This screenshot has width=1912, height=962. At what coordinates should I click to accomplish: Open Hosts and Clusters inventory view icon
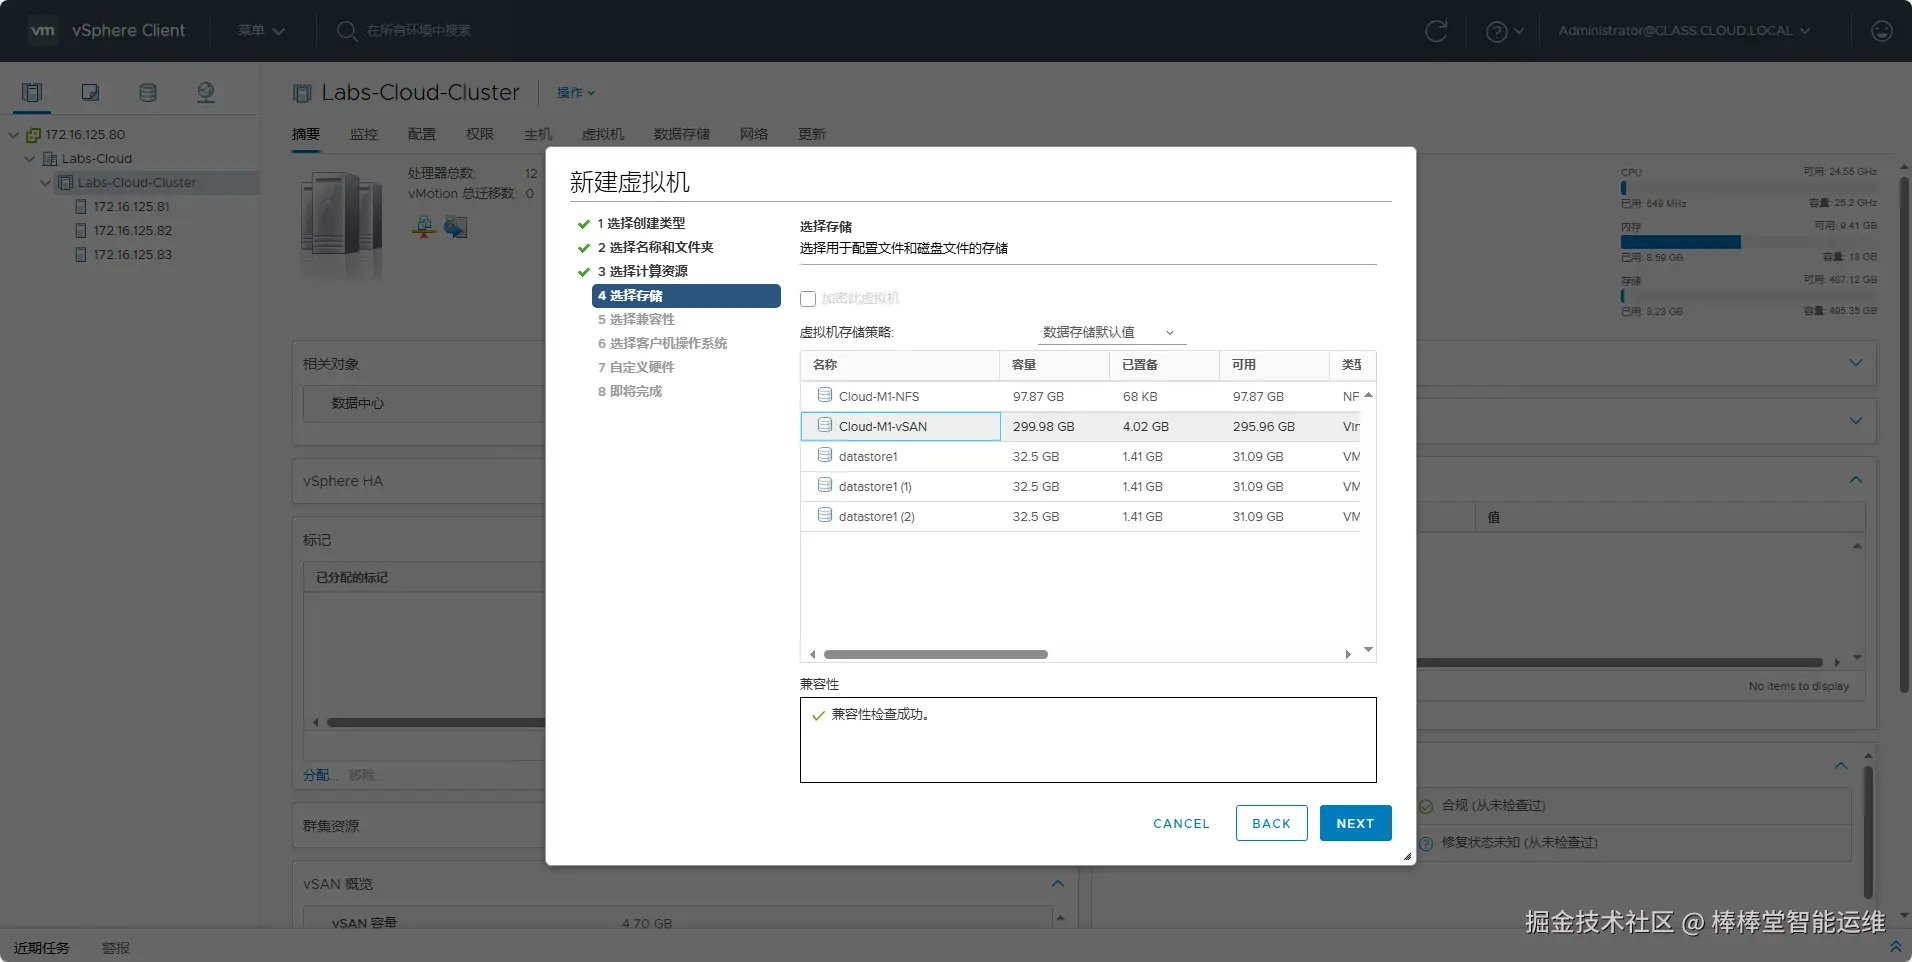[32, 93]
